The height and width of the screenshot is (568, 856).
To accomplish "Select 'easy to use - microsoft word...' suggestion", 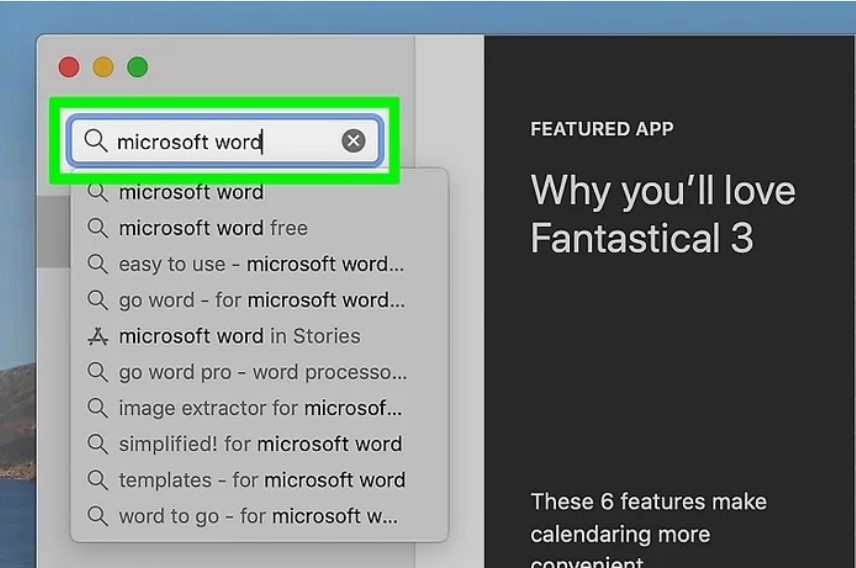I will point(259,264).
